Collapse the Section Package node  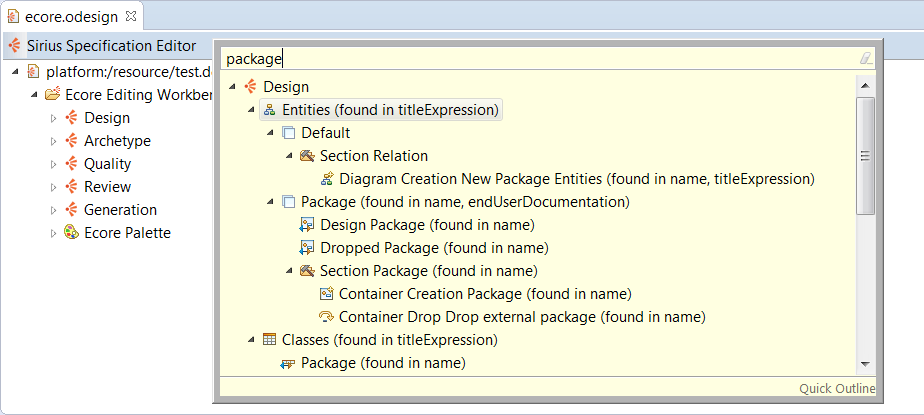(x=290, y=271)
